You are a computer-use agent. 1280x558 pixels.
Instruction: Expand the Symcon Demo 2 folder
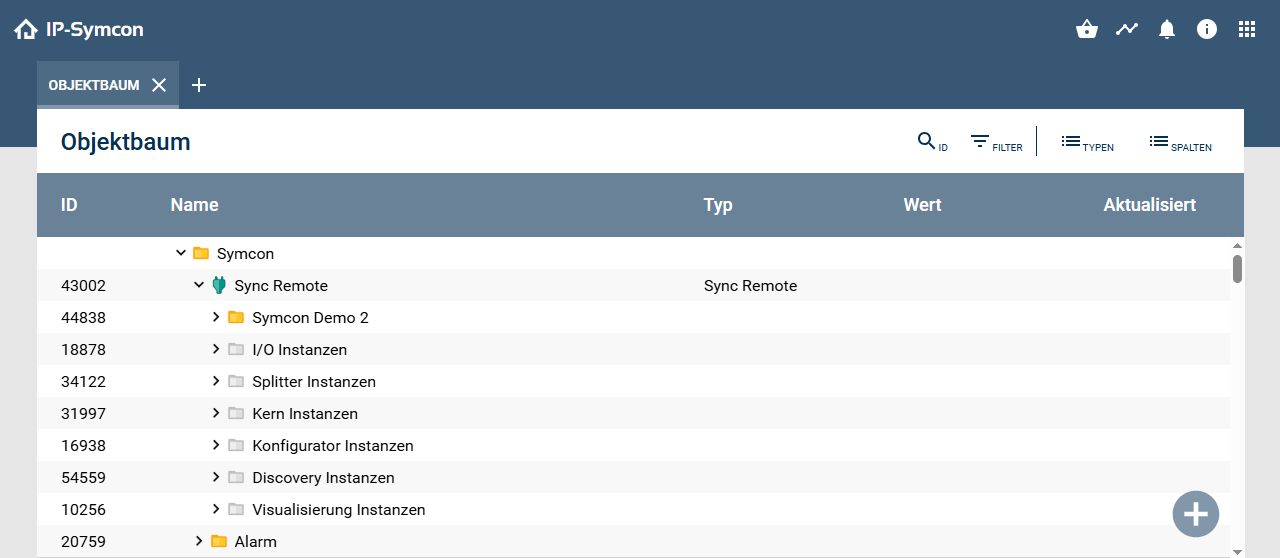[x=216, y=318]
